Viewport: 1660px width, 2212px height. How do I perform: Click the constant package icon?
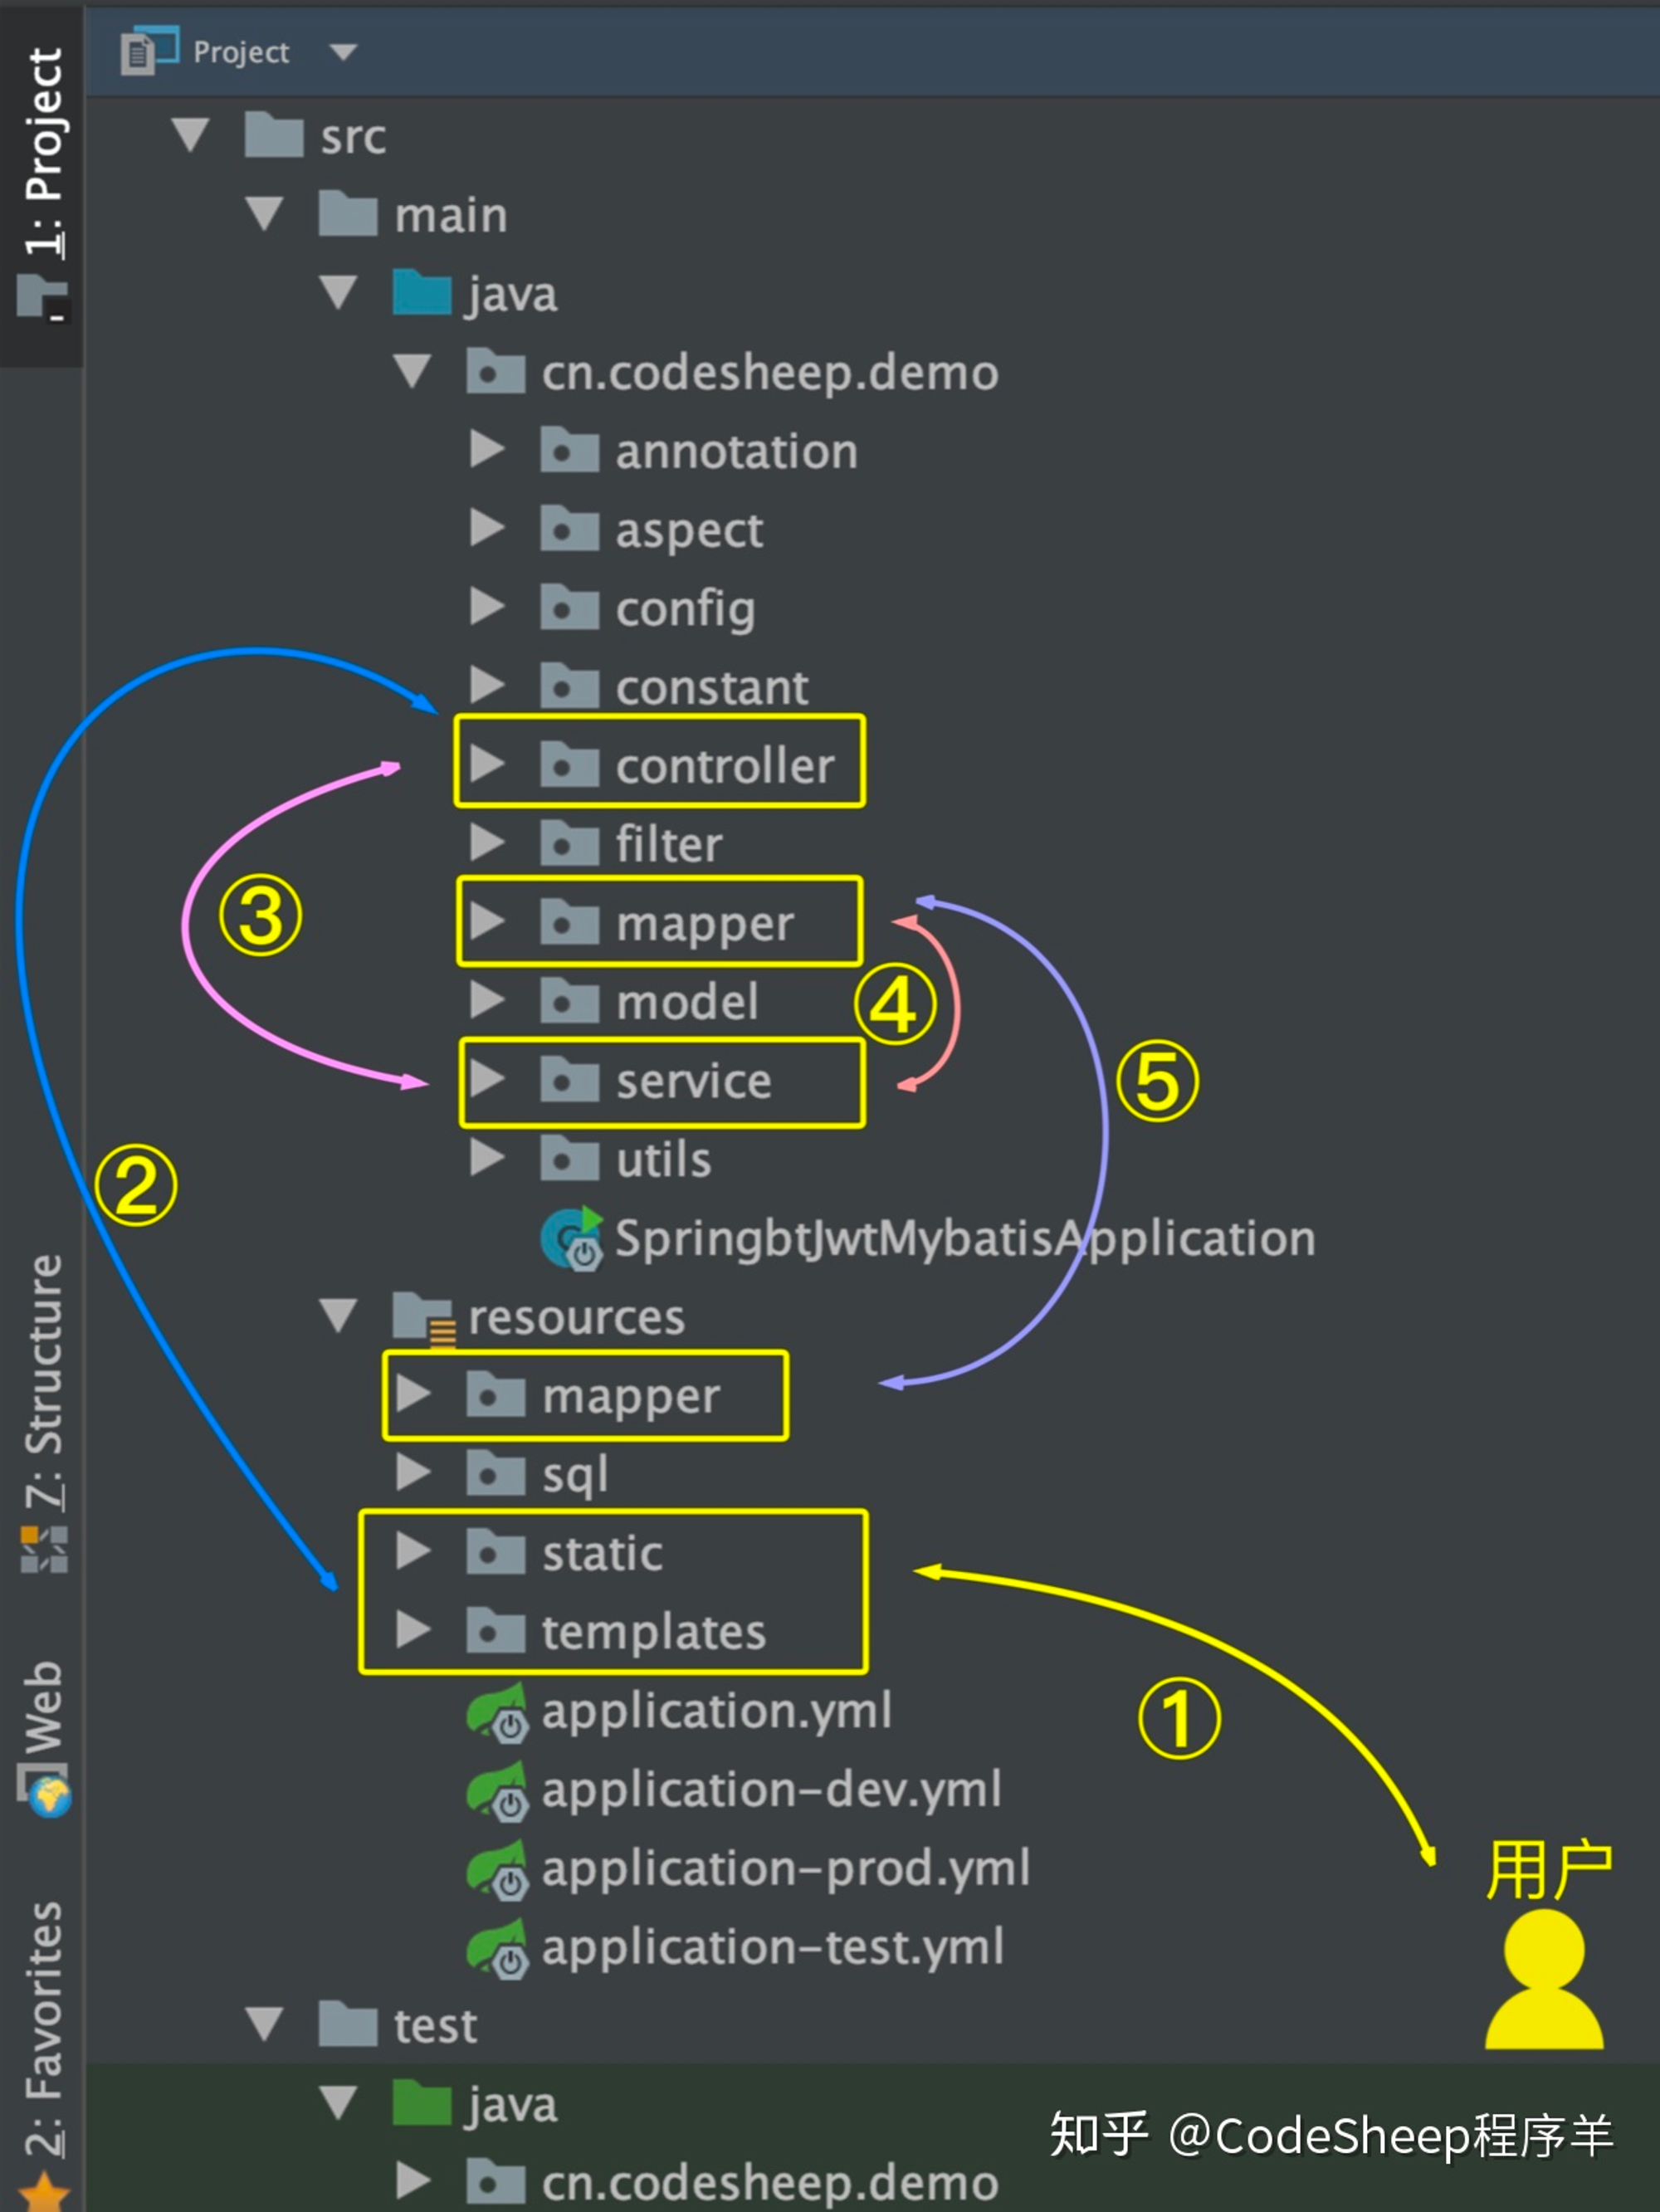(x=570, y=685)
